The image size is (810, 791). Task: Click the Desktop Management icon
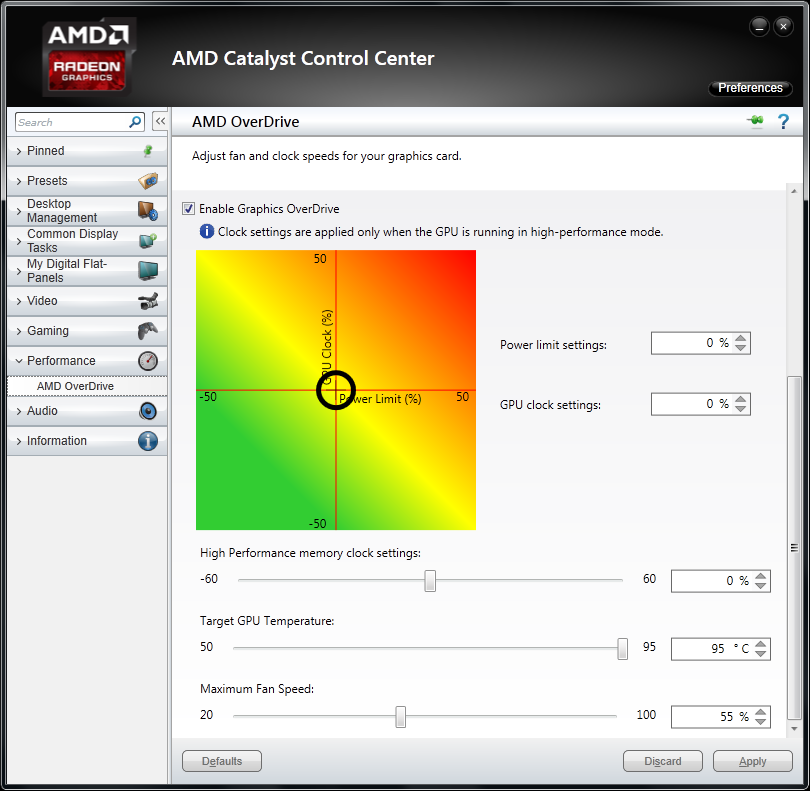coord(148,211)
